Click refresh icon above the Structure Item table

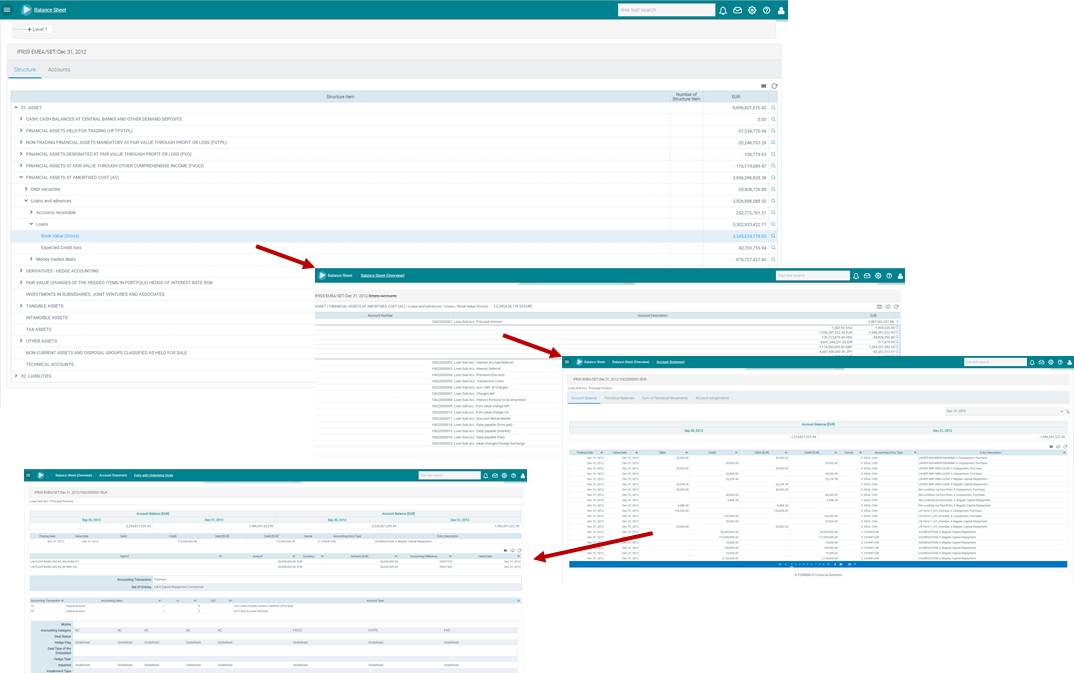775,86
